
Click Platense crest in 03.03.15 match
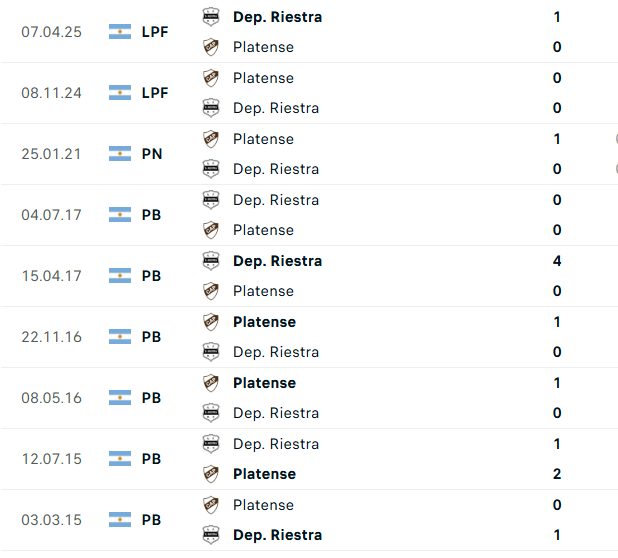(211, 505)
